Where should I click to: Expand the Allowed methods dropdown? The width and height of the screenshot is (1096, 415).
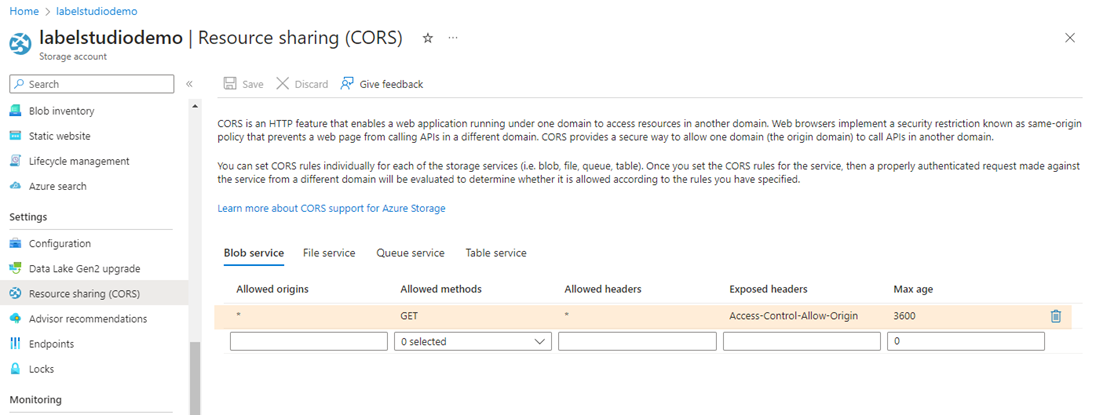point(473,341)
